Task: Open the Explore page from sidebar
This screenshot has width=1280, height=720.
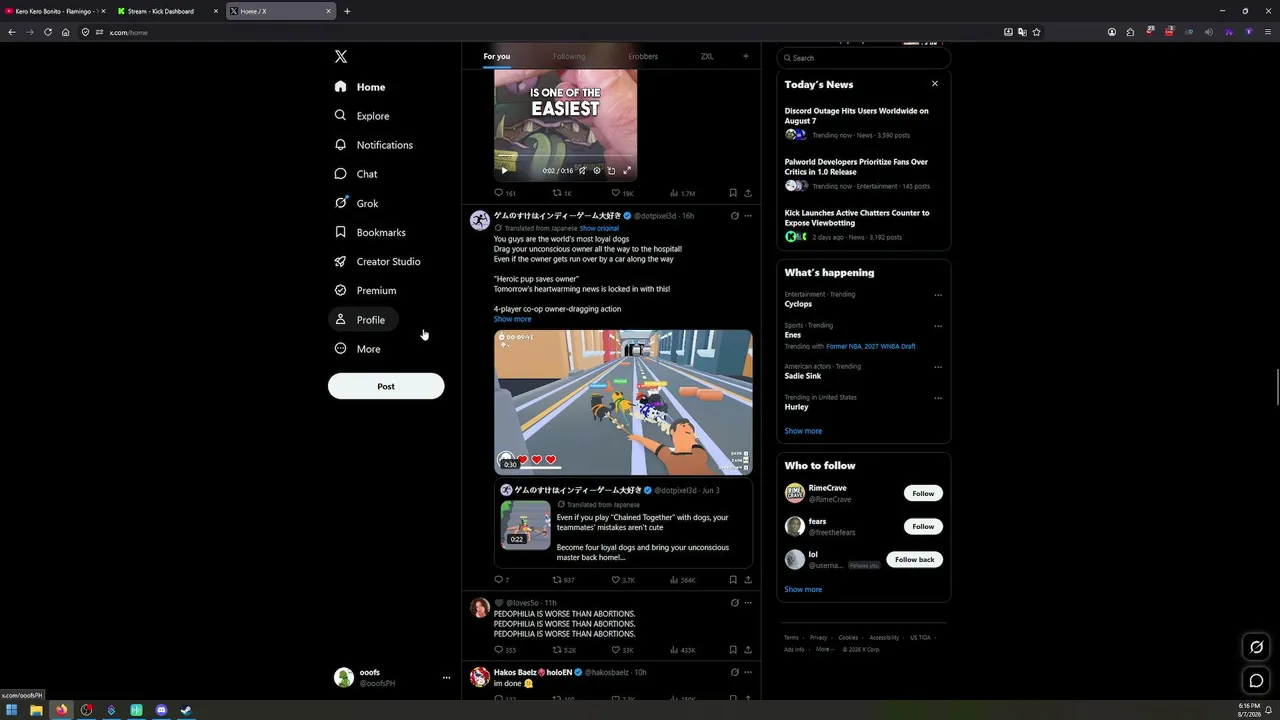Action: [x=363, y=116]
